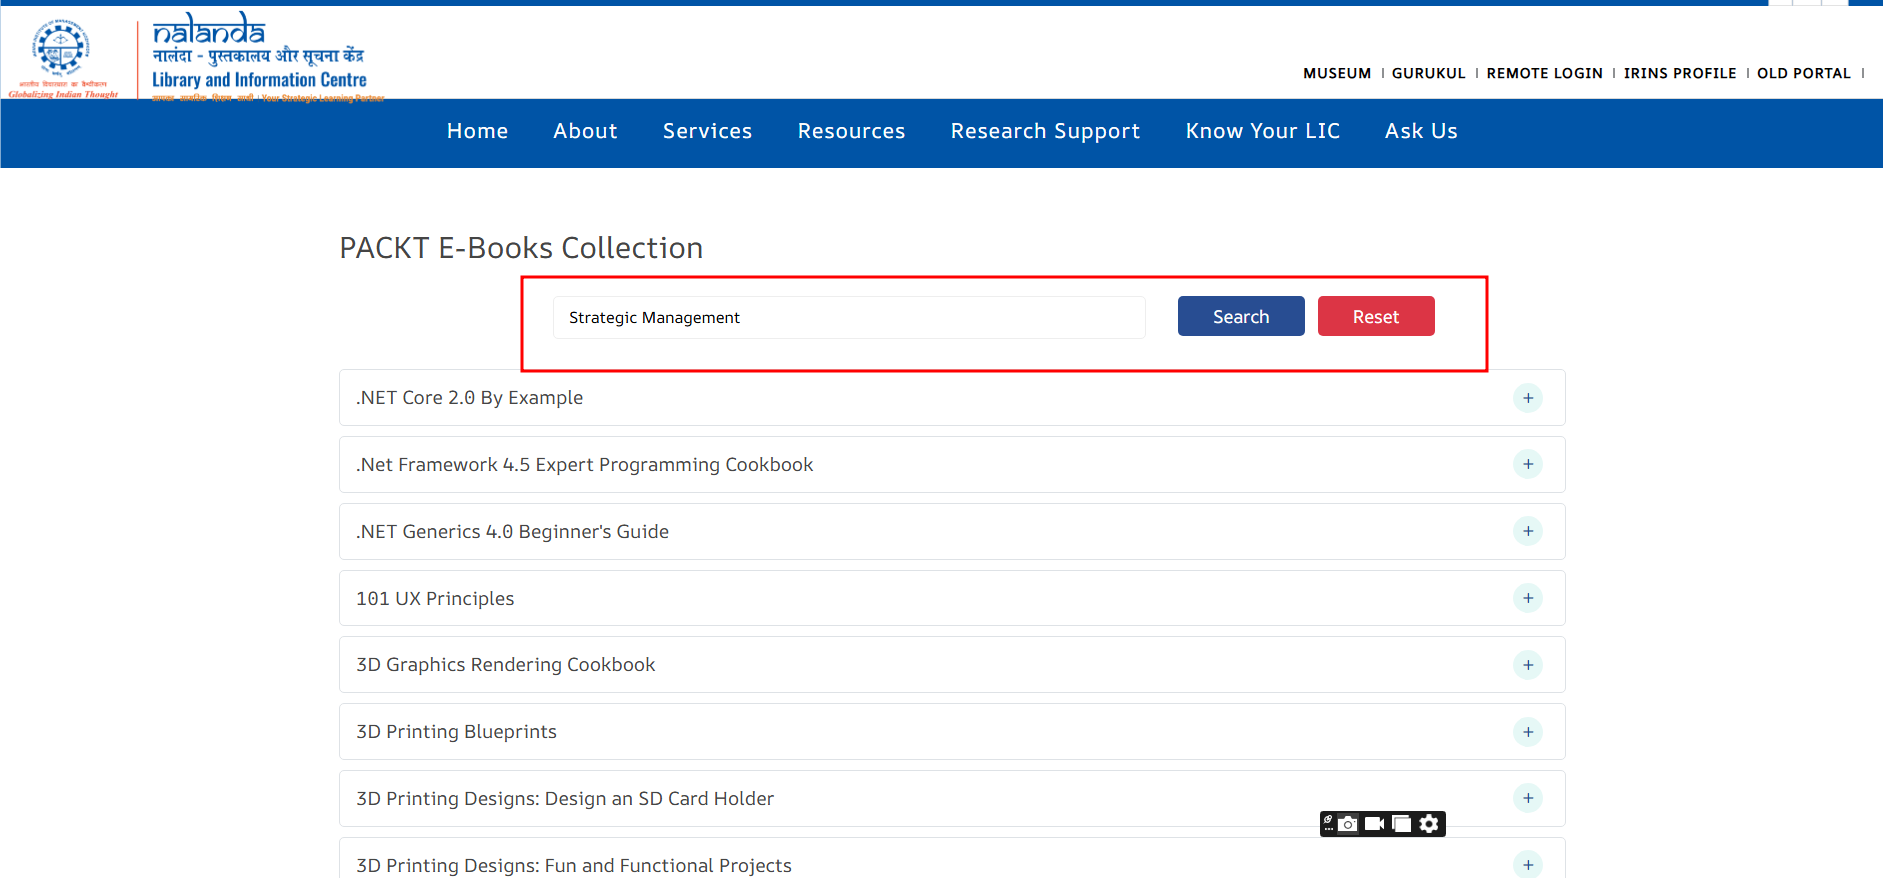
Task: Open the REMOTE LOGIN link
Action: 1544,73
